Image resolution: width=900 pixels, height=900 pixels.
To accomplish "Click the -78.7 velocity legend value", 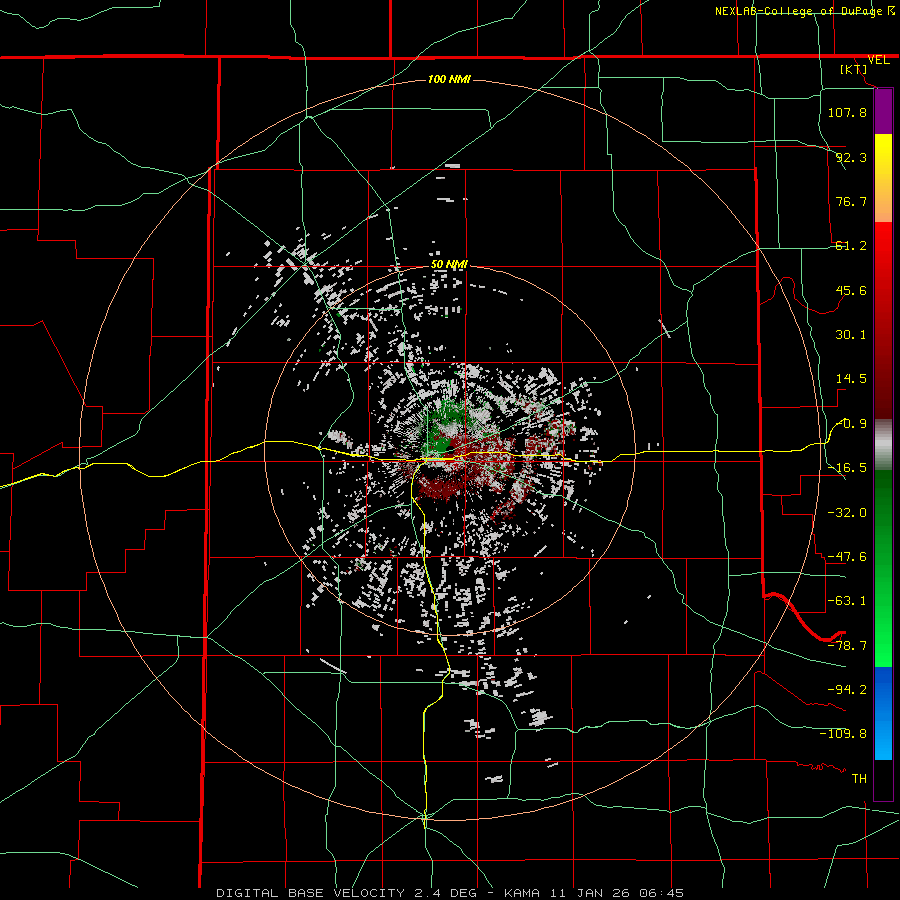I will click(847, 646).
